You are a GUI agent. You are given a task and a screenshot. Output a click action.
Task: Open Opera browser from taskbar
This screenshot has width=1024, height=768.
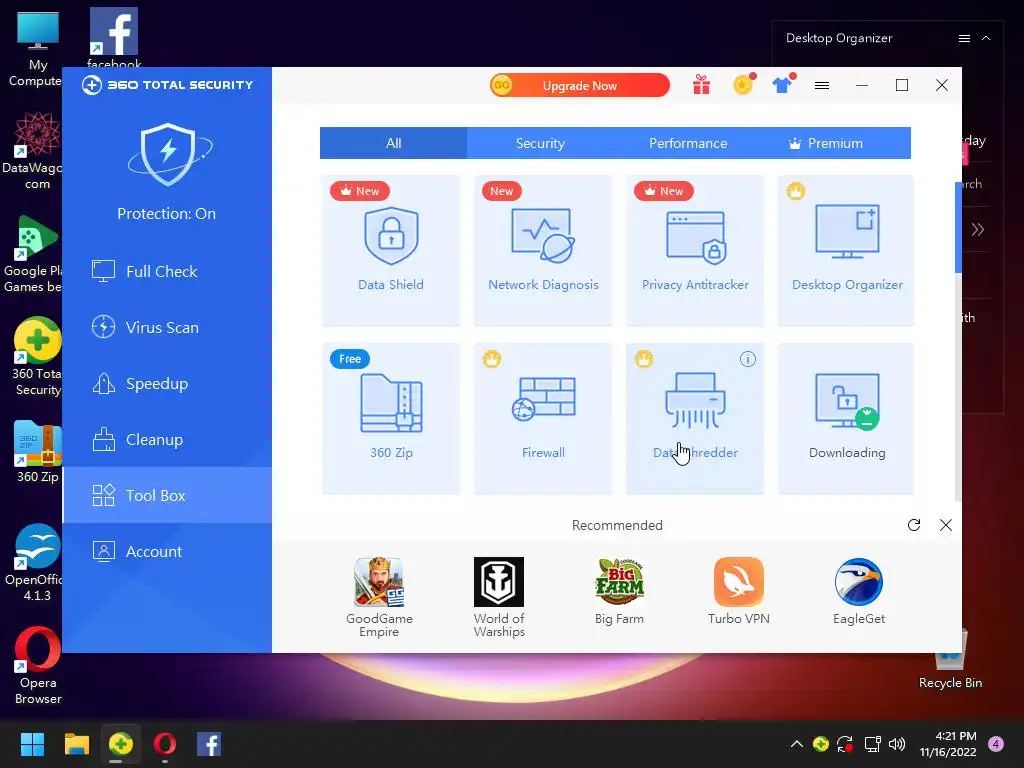pos(165,744)
